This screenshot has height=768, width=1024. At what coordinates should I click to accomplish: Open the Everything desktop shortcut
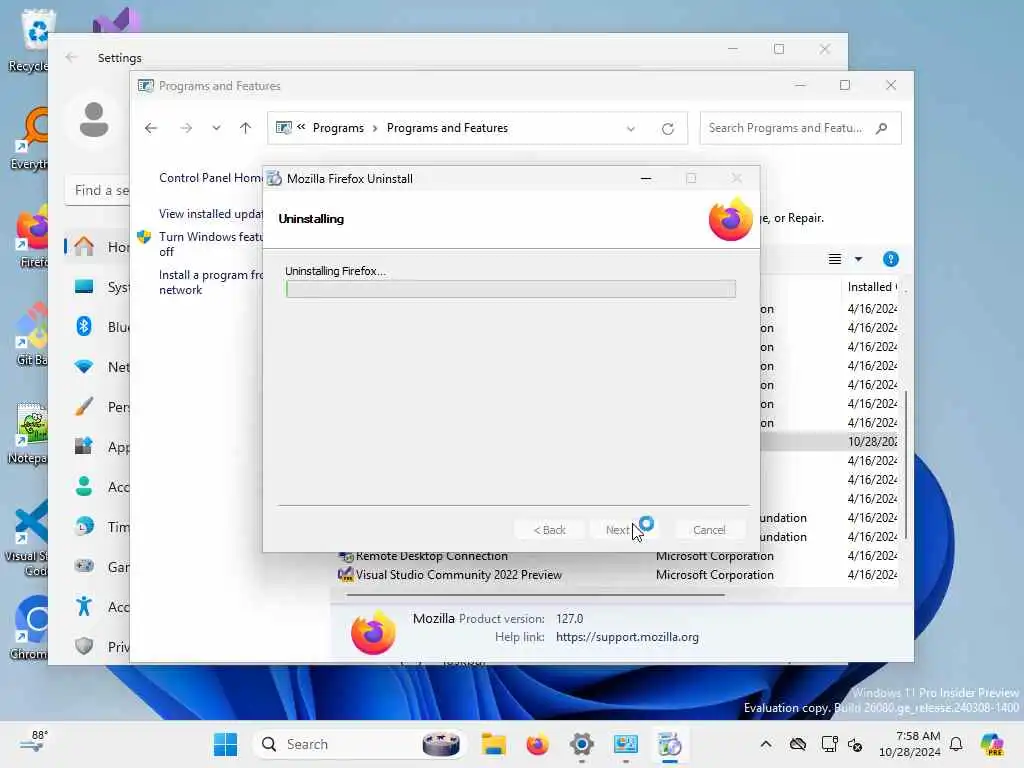tap(28, 138)
